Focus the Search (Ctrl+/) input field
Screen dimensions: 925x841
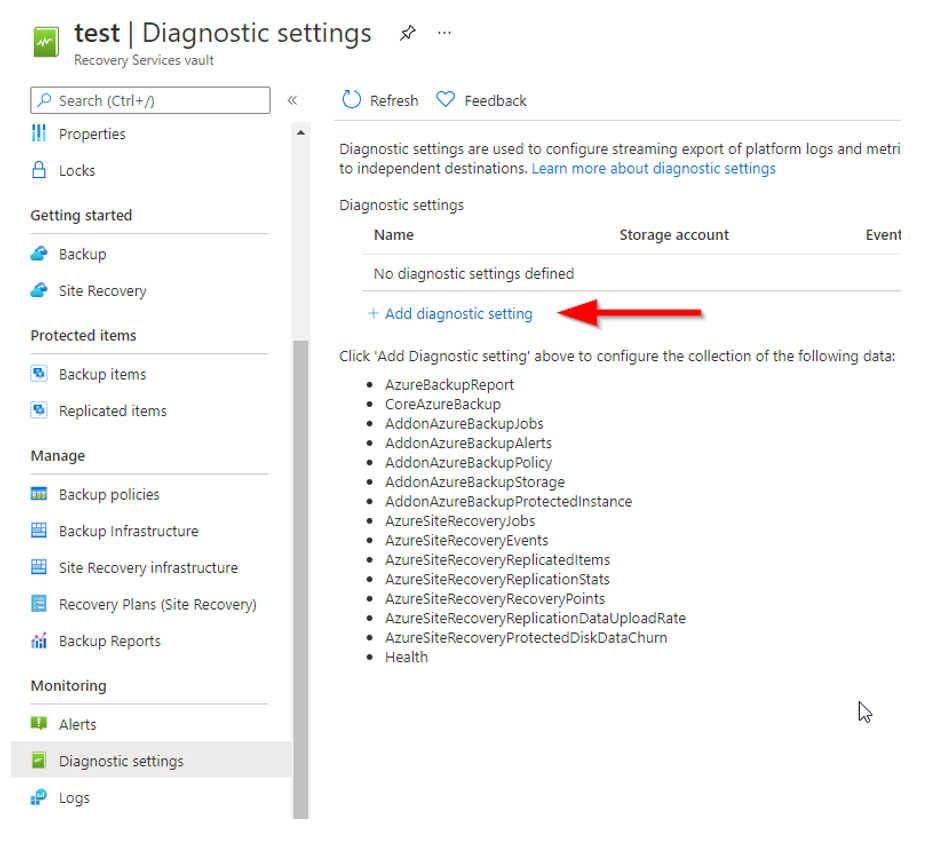point(150,100)
